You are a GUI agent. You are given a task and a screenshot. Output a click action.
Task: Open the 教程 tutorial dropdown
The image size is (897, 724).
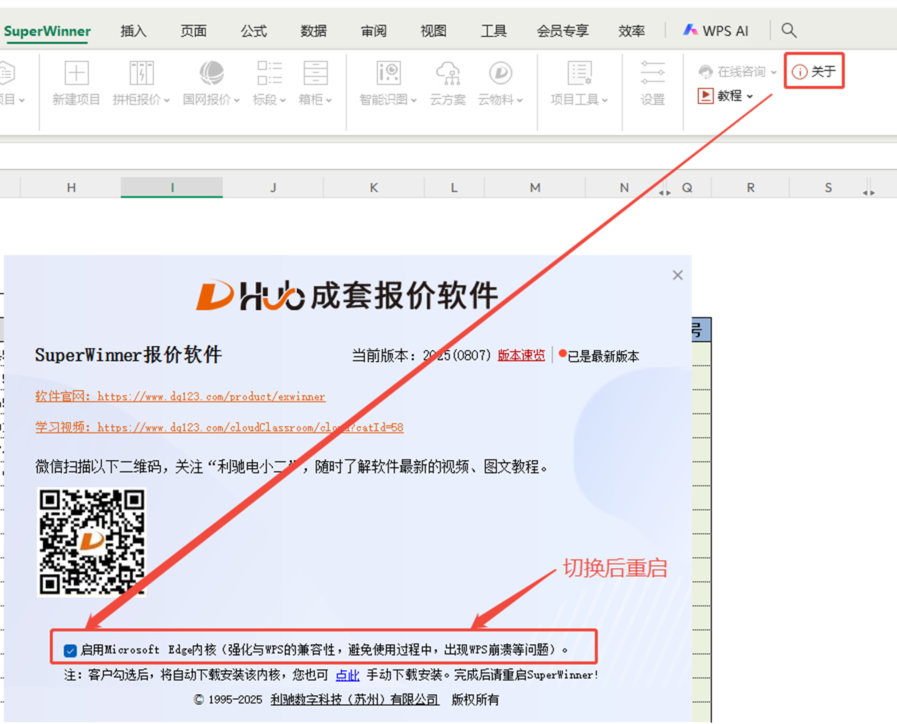click(725, 96)
